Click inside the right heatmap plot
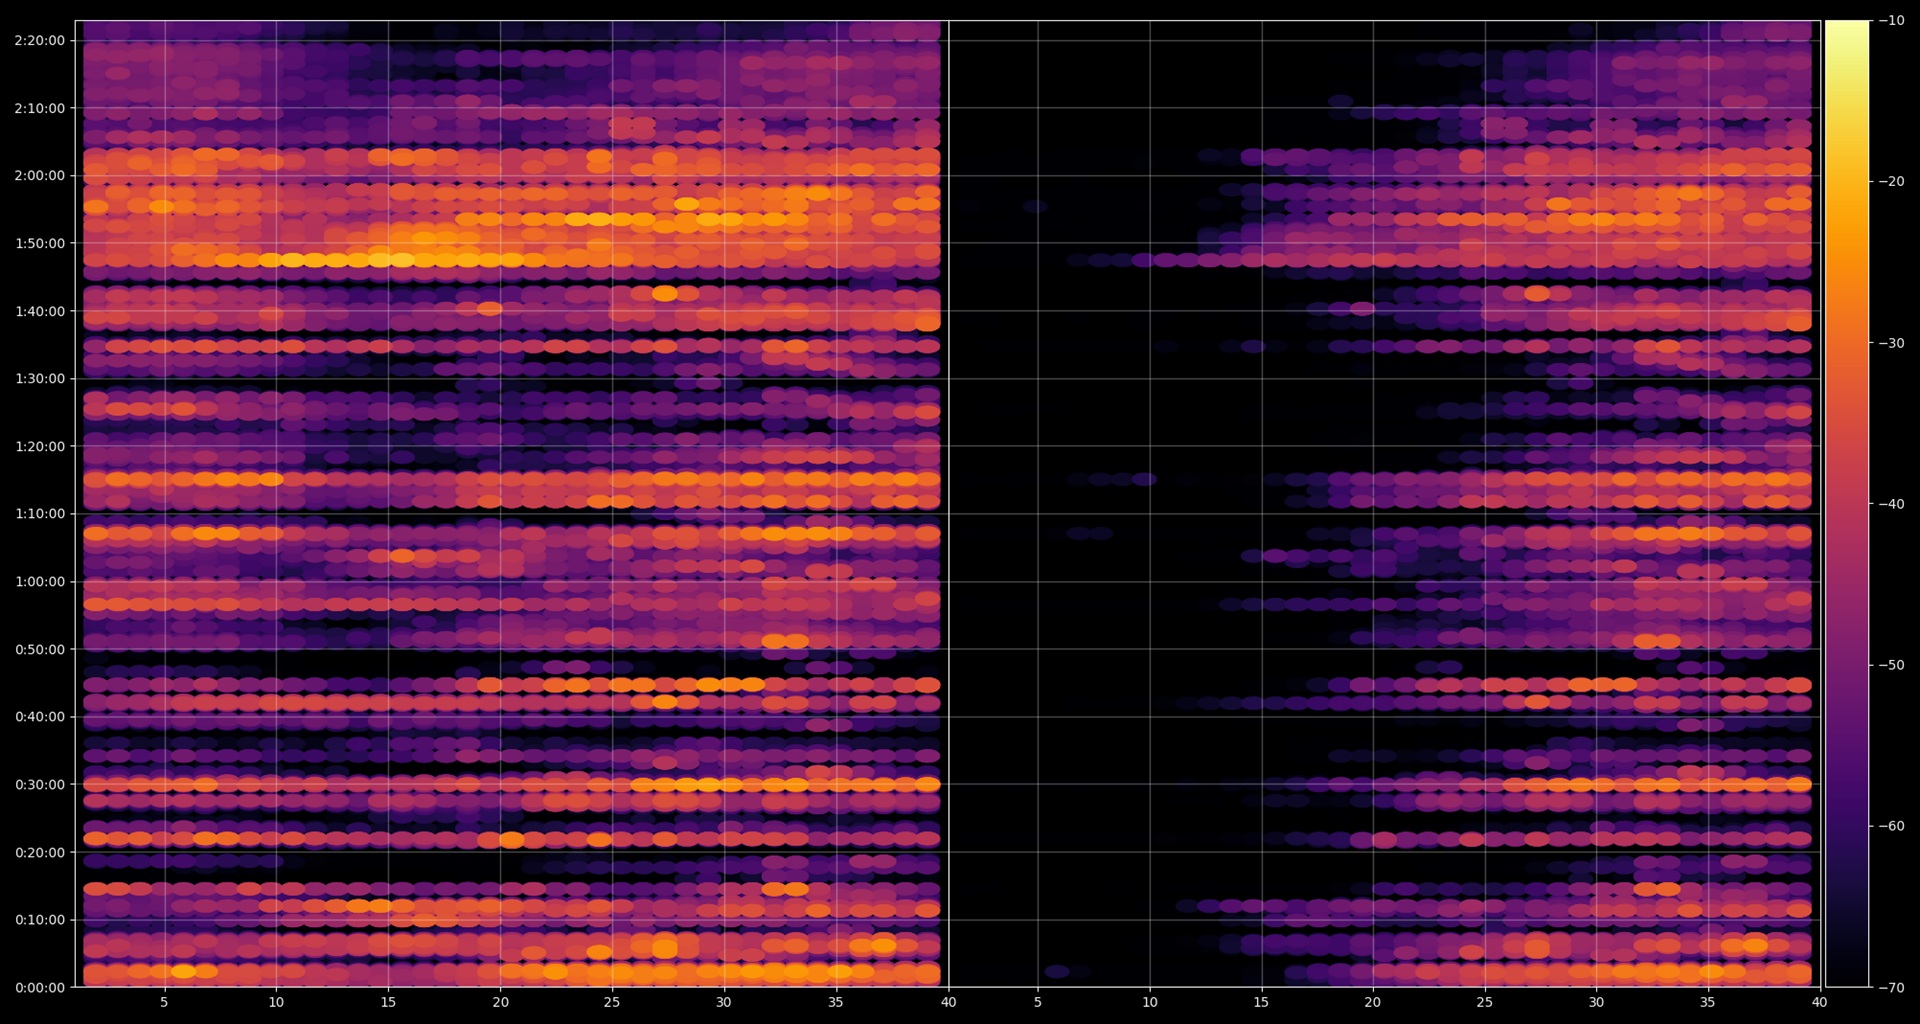1920x1024 pixels. coord(1384,504)
